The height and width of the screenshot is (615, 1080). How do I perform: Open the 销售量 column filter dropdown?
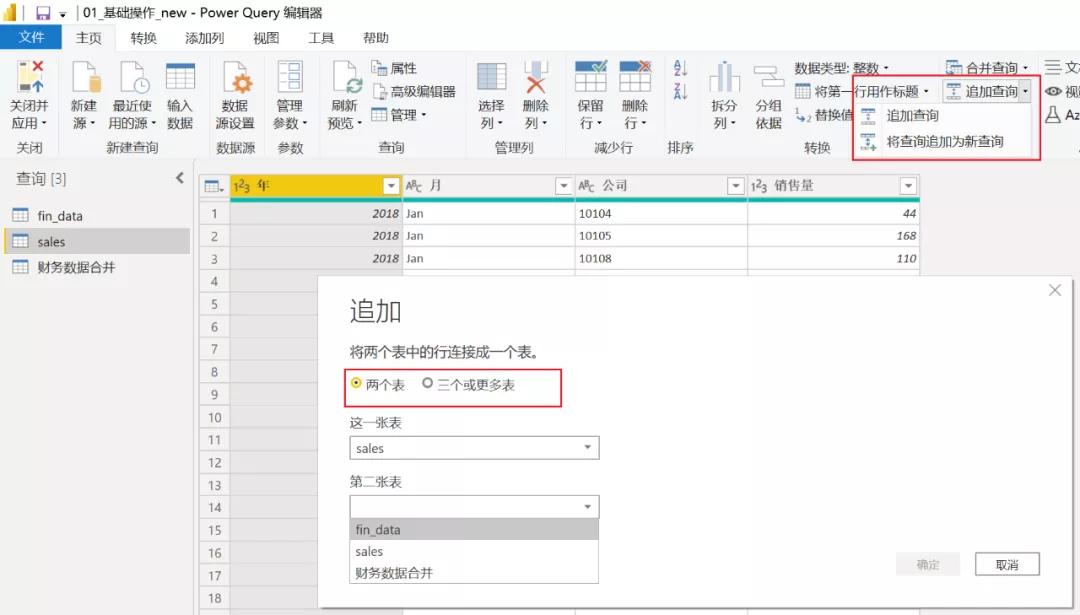[x=908, y=186]
